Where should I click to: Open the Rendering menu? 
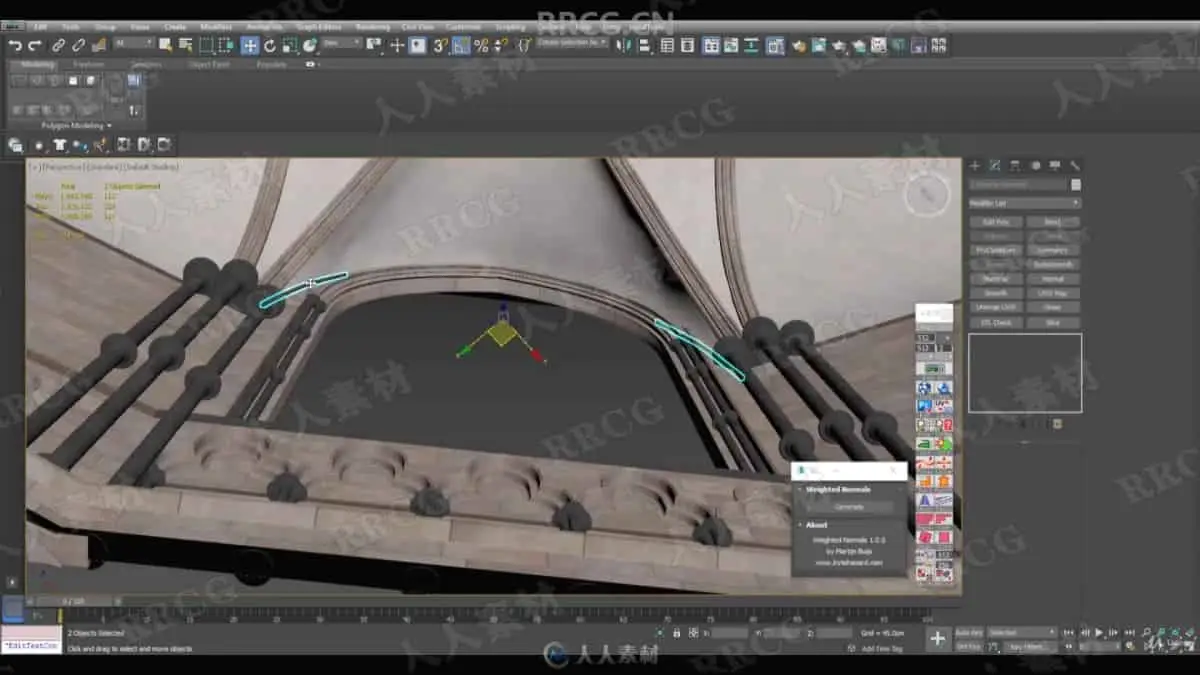coord(372,26)
